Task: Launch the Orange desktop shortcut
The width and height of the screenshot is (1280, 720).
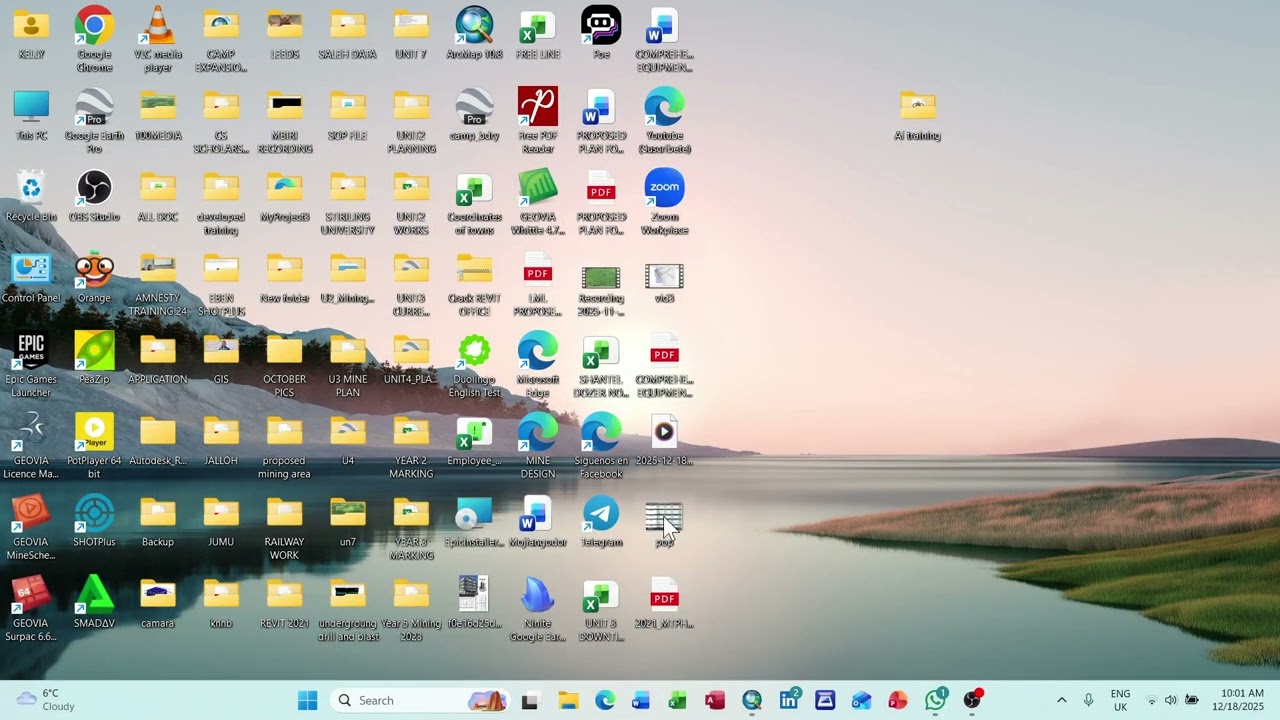Action: pos(94,277)
